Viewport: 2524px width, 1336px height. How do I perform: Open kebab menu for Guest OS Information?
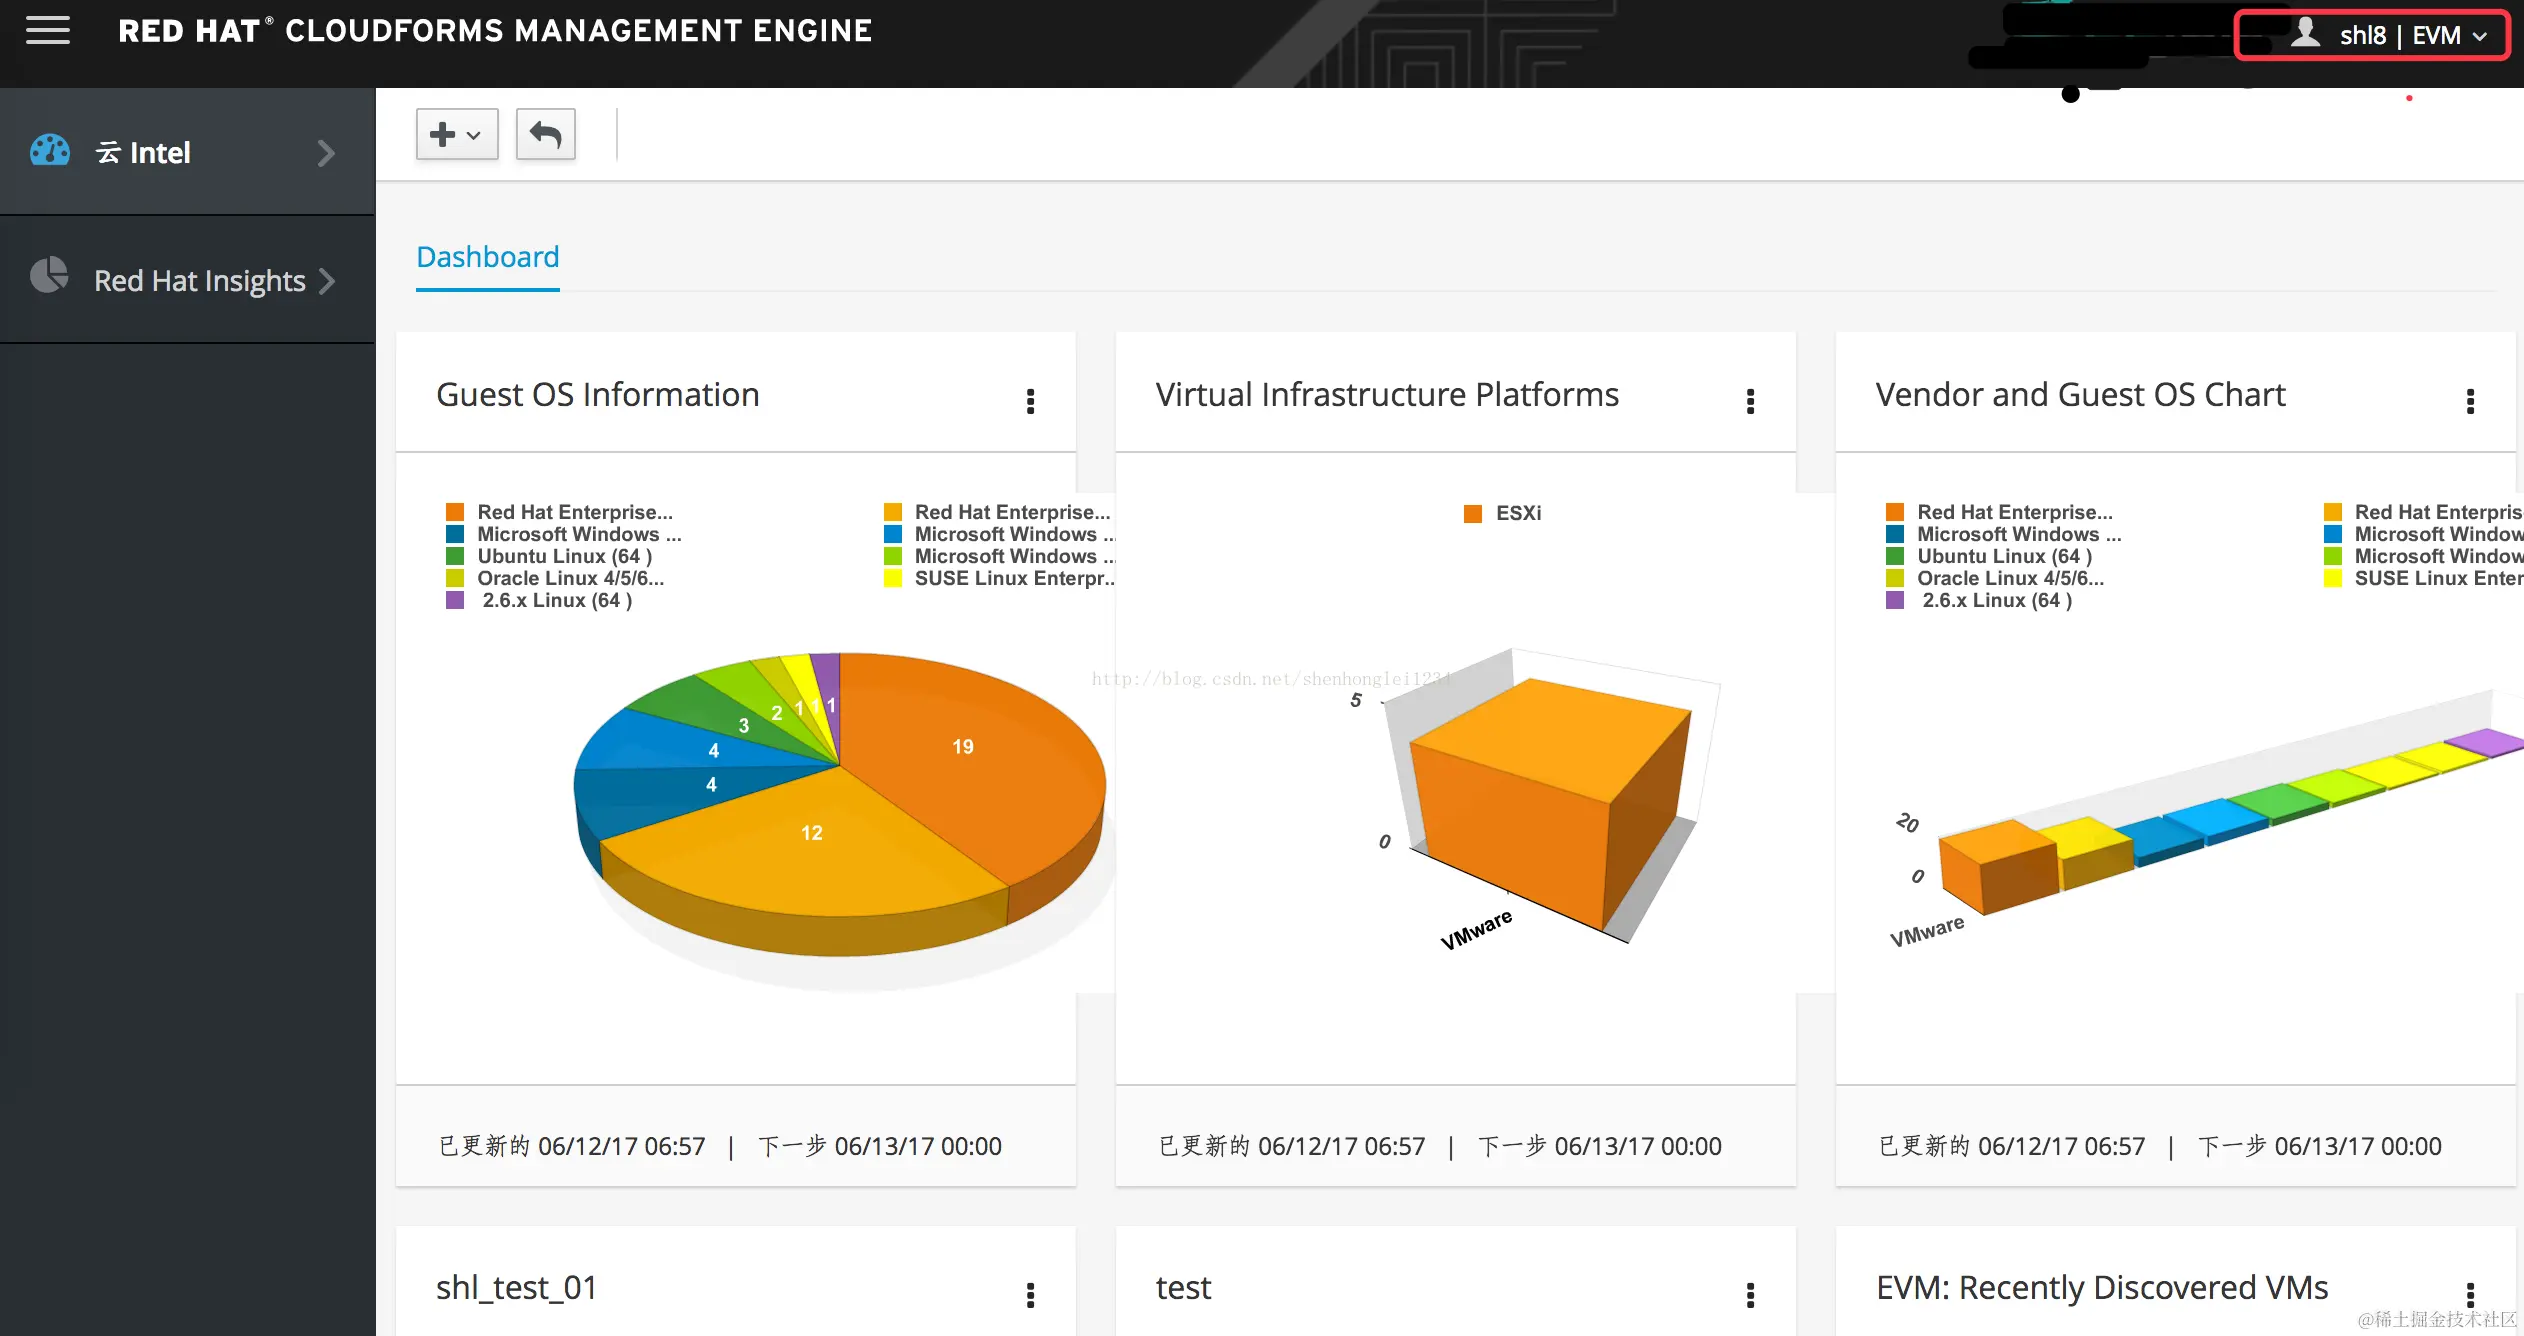(x=1030, y=401)
